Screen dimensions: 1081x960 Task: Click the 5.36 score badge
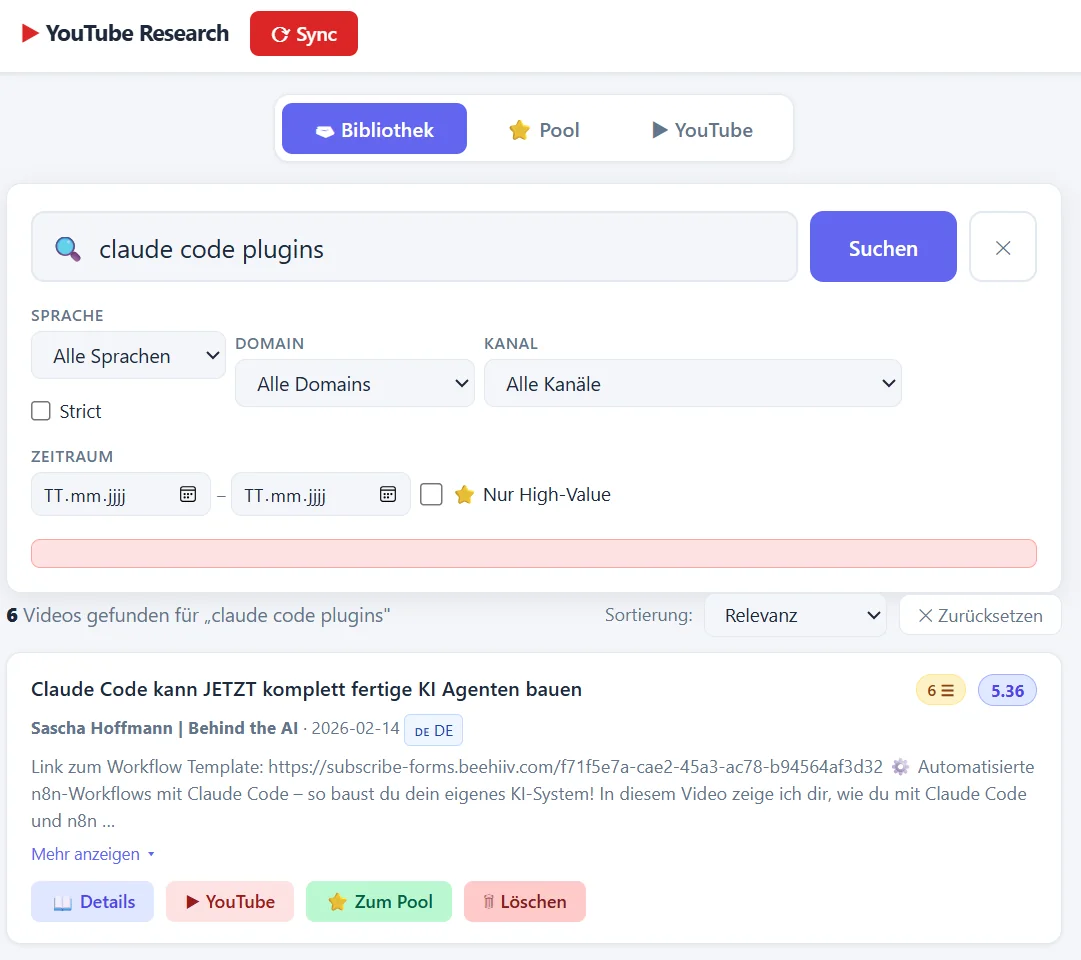pyautogui.click(x=1007, y=690)
